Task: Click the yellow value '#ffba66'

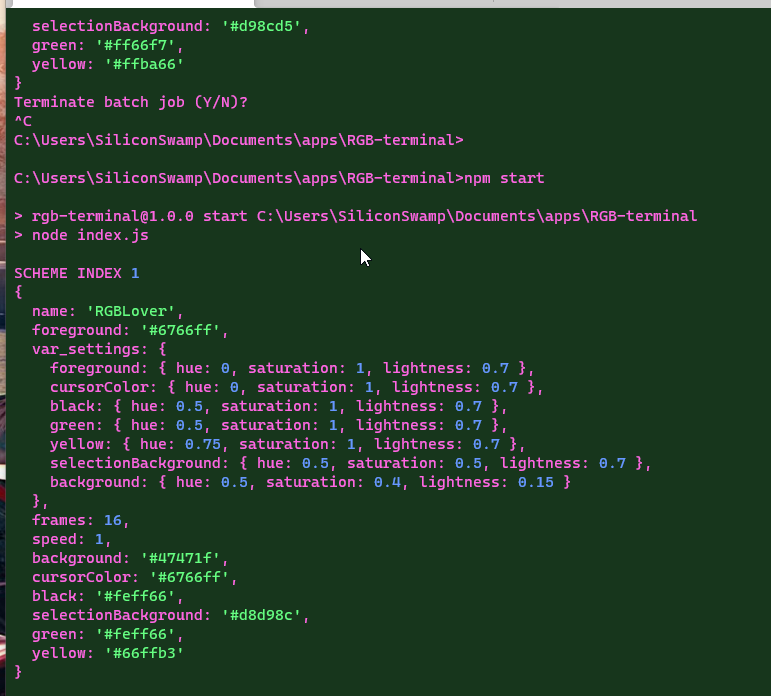Action: [x=144, y=64]
